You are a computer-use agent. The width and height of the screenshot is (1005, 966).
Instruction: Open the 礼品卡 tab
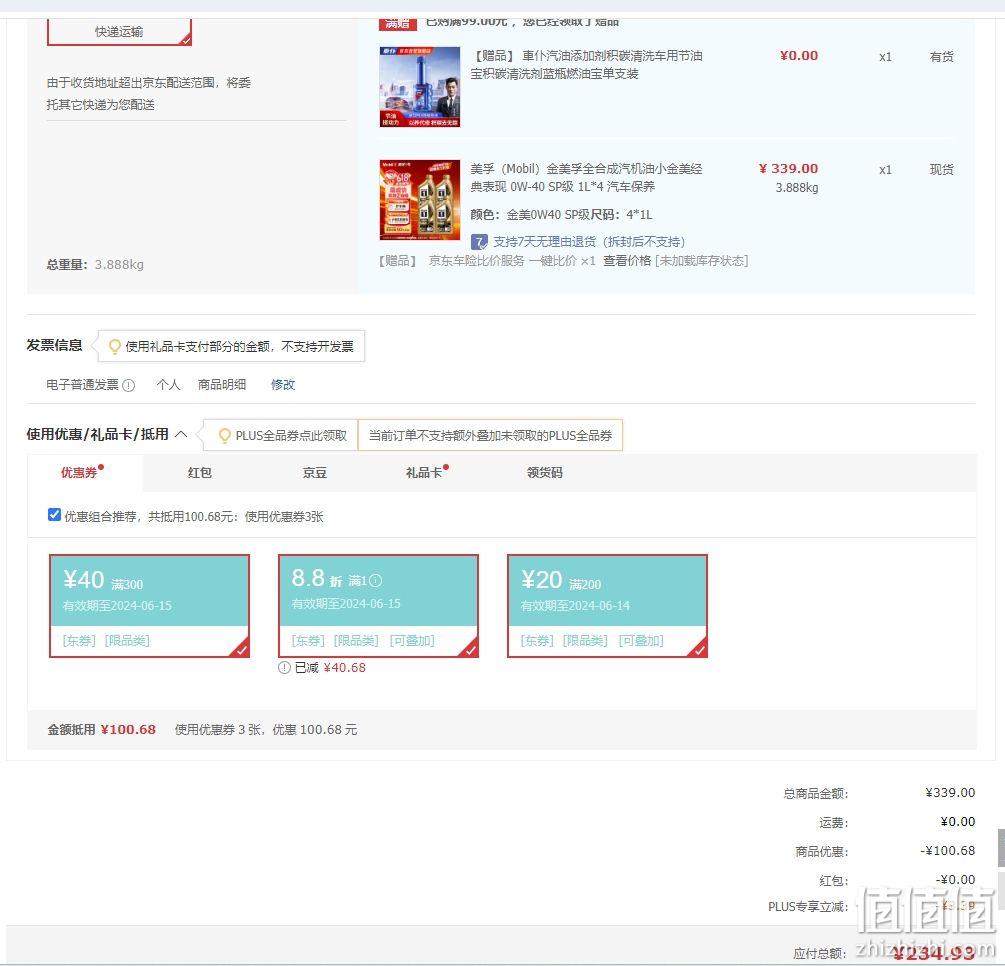tap(424, 472)
